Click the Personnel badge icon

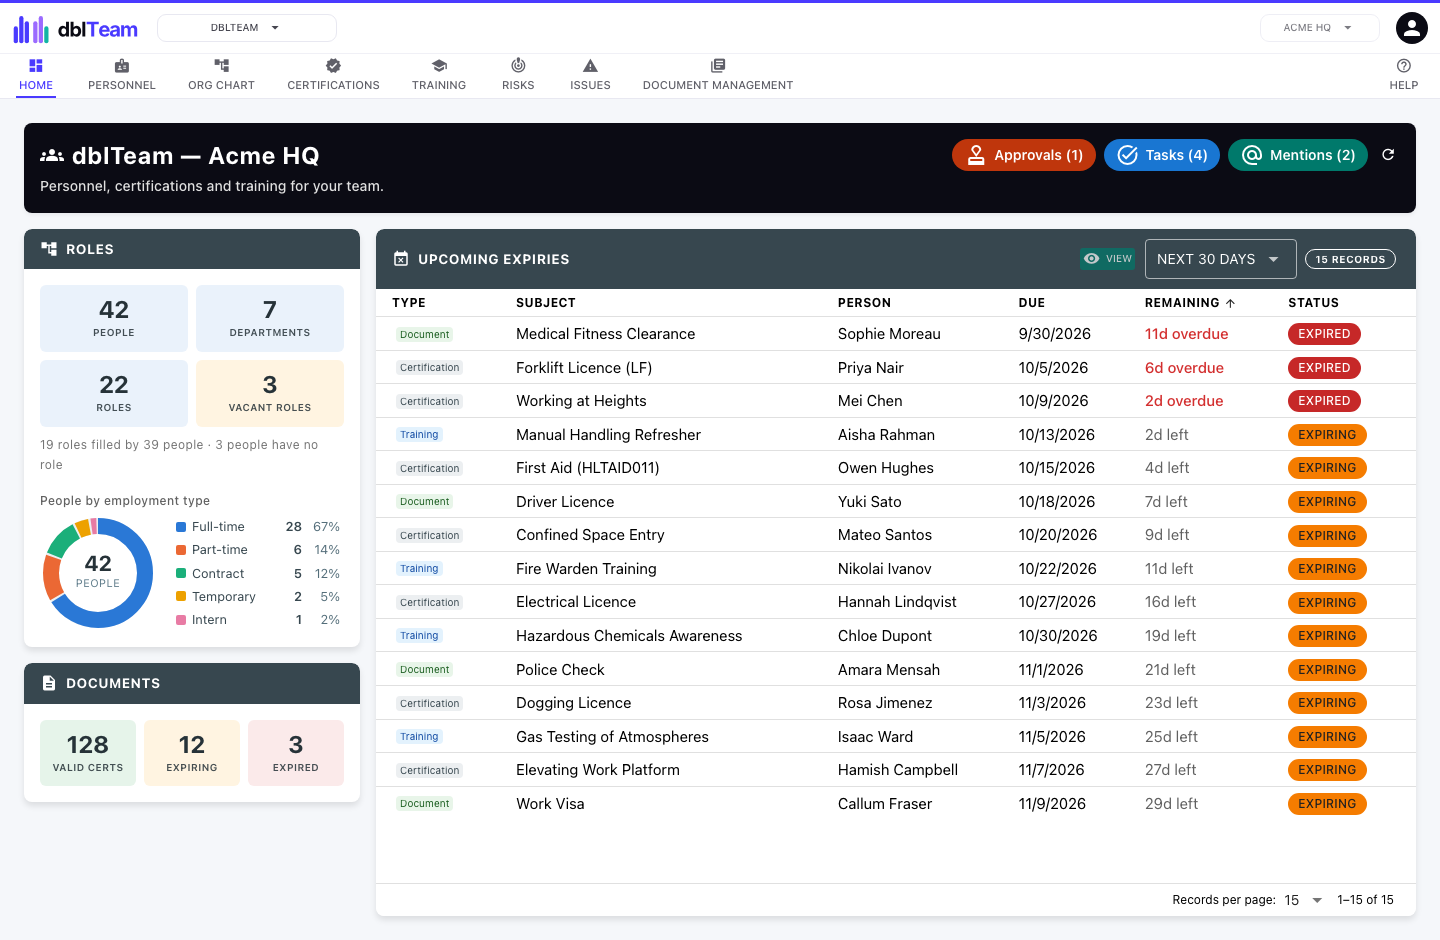click(122, 66)
